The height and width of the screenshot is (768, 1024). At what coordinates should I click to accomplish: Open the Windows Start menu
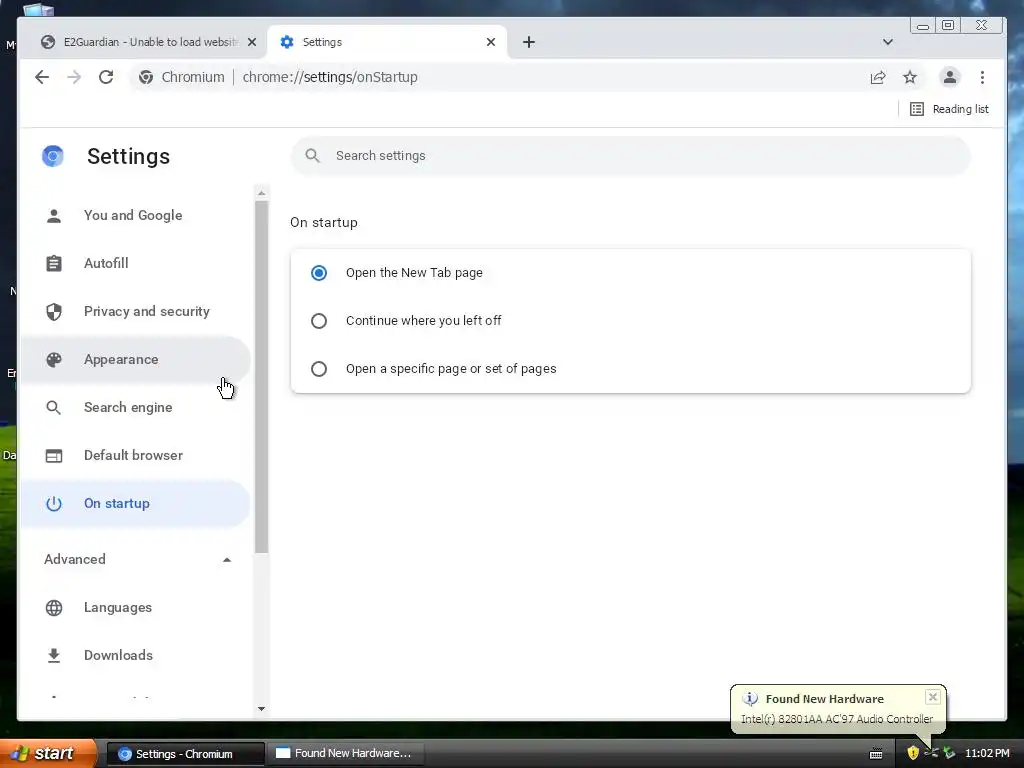[x=47, y=754]
